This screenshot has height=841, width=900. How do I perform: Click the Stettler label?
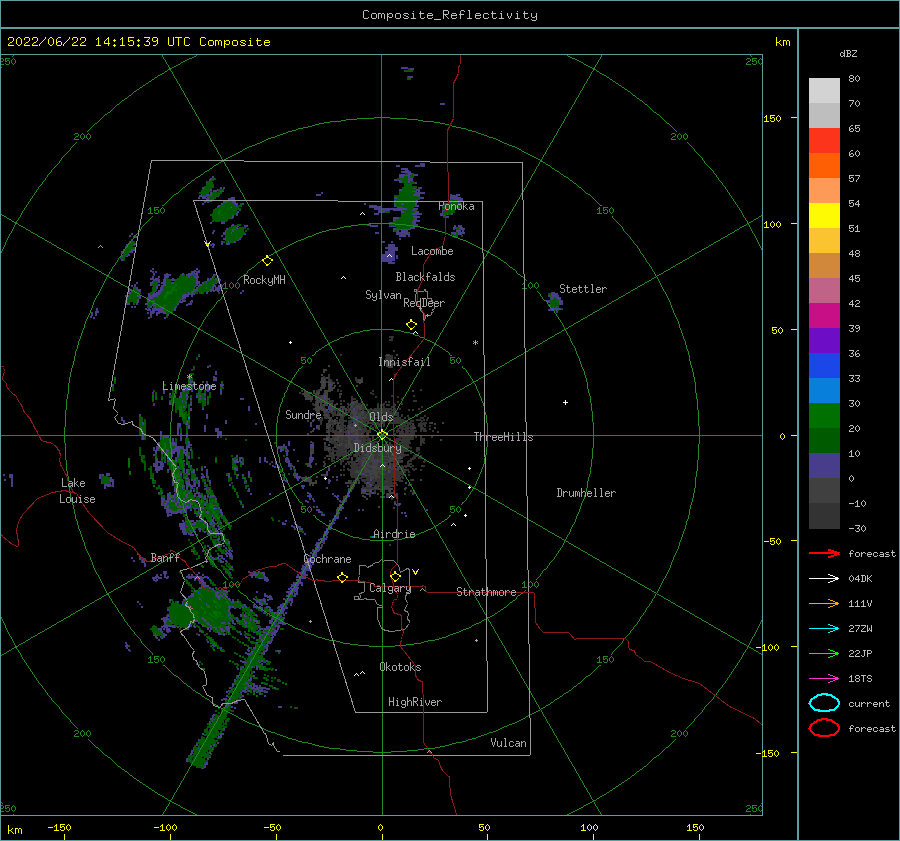[x=583, y=289]
